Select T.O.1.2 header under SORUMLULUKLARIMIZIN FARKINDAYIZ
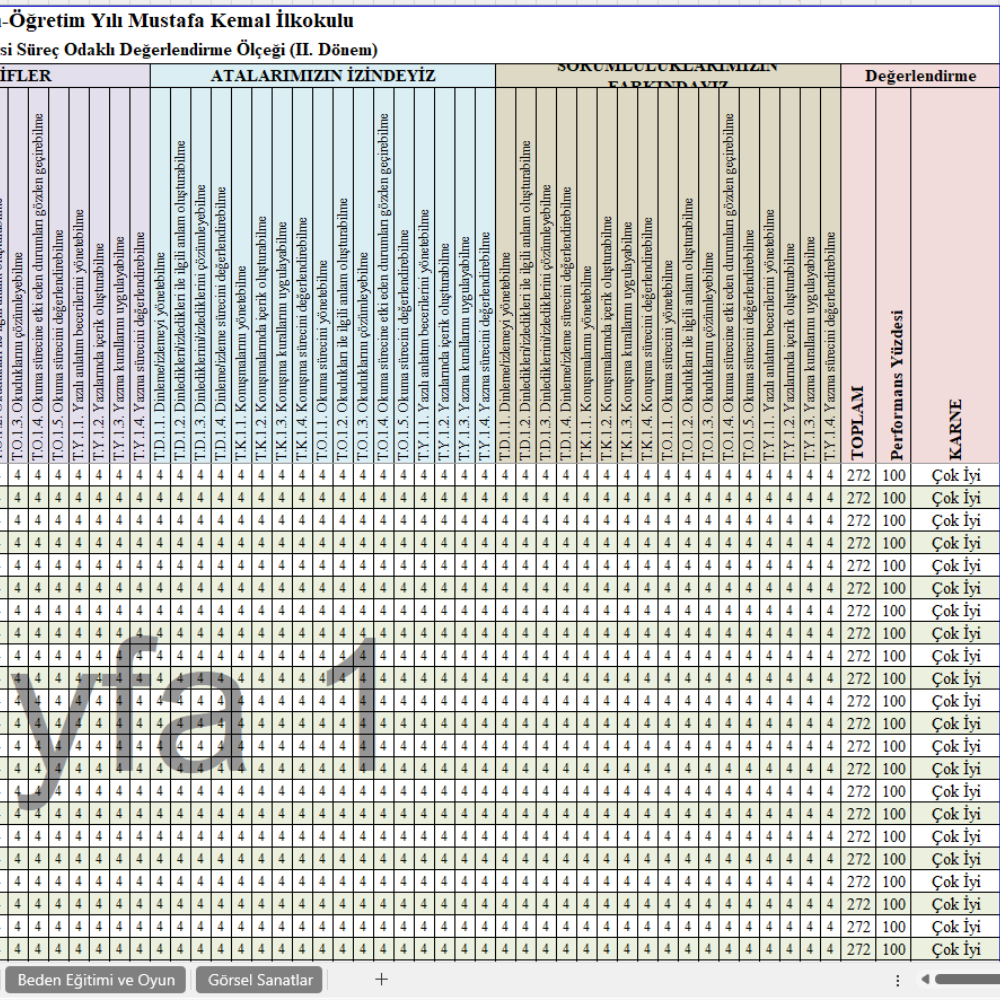Image resolution: width=1000 pixels, height=1000 pixels. (x=688, y=276)
